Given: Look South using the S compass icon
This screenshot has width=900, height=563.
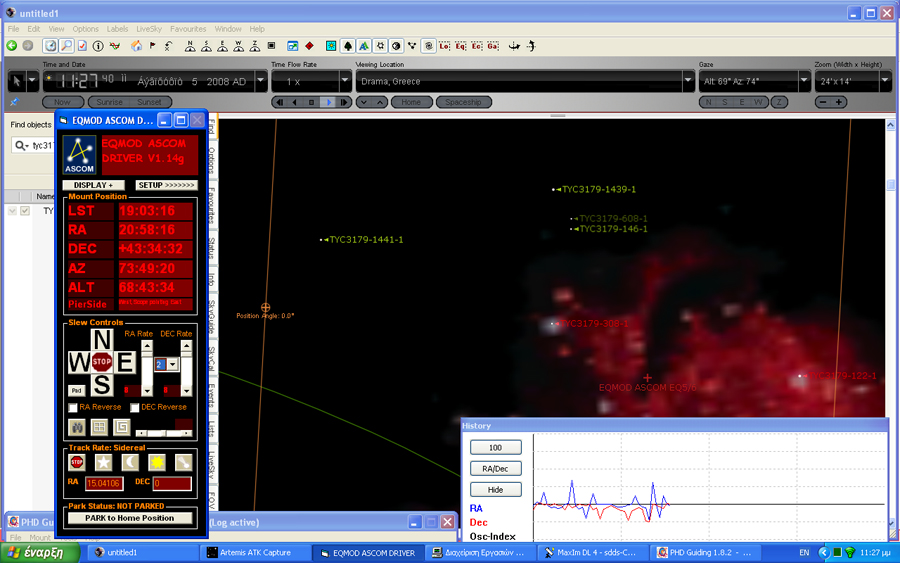Looking at the screenshot, I should pyautogui.click(x=206, y=46).
